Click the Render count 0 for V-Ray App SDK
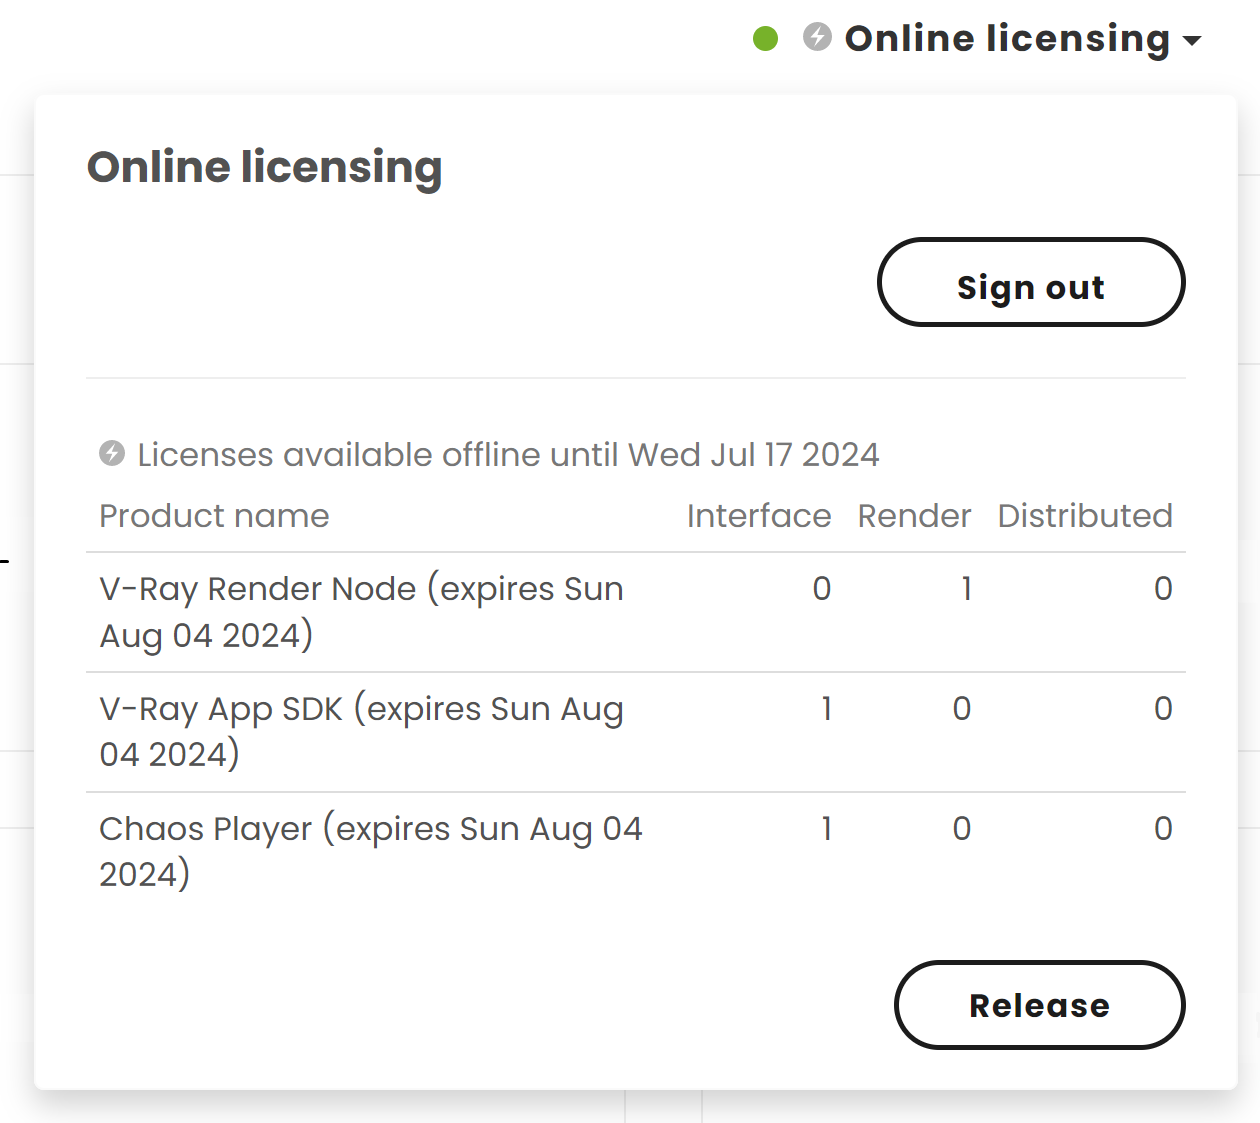 tap(962, 709)
